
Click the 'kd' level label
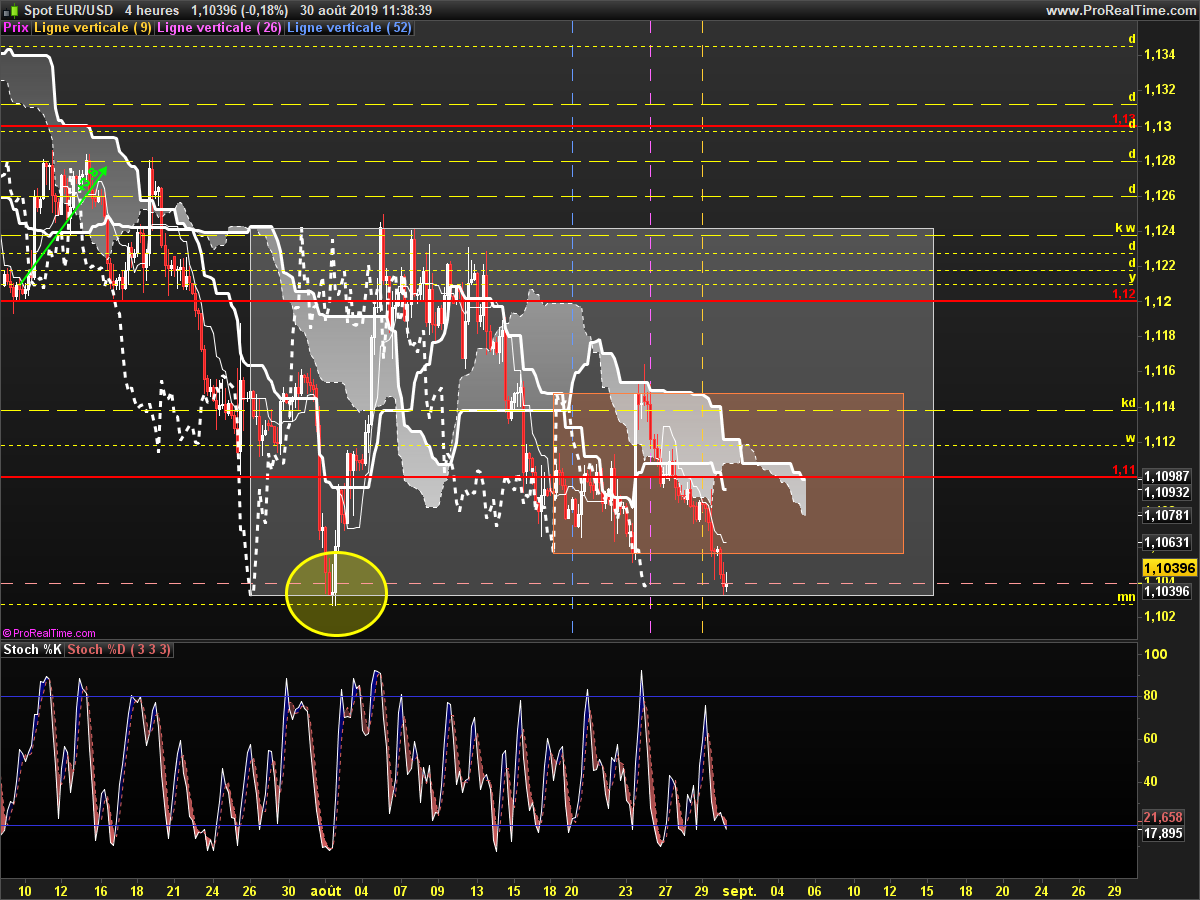coord(1128,405)
